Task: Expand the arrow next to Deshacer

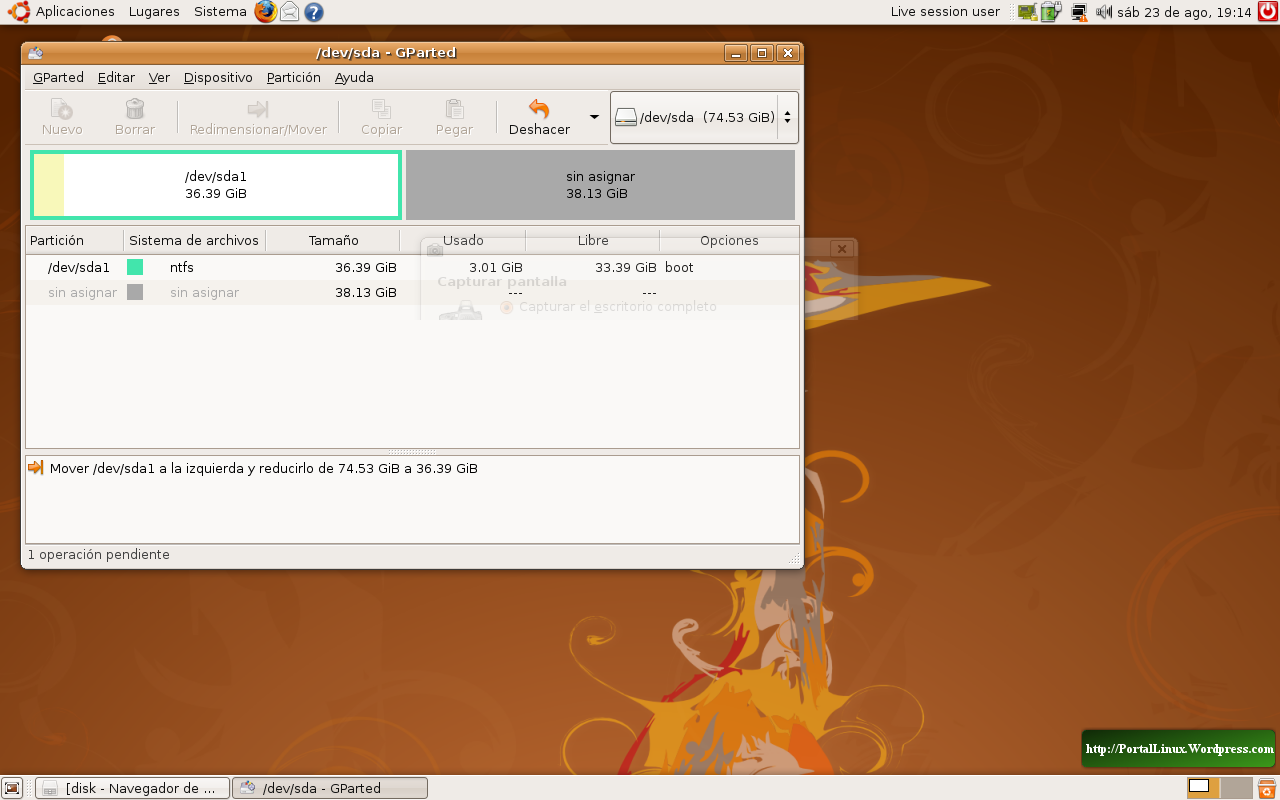Action: [x=594, y=117]
